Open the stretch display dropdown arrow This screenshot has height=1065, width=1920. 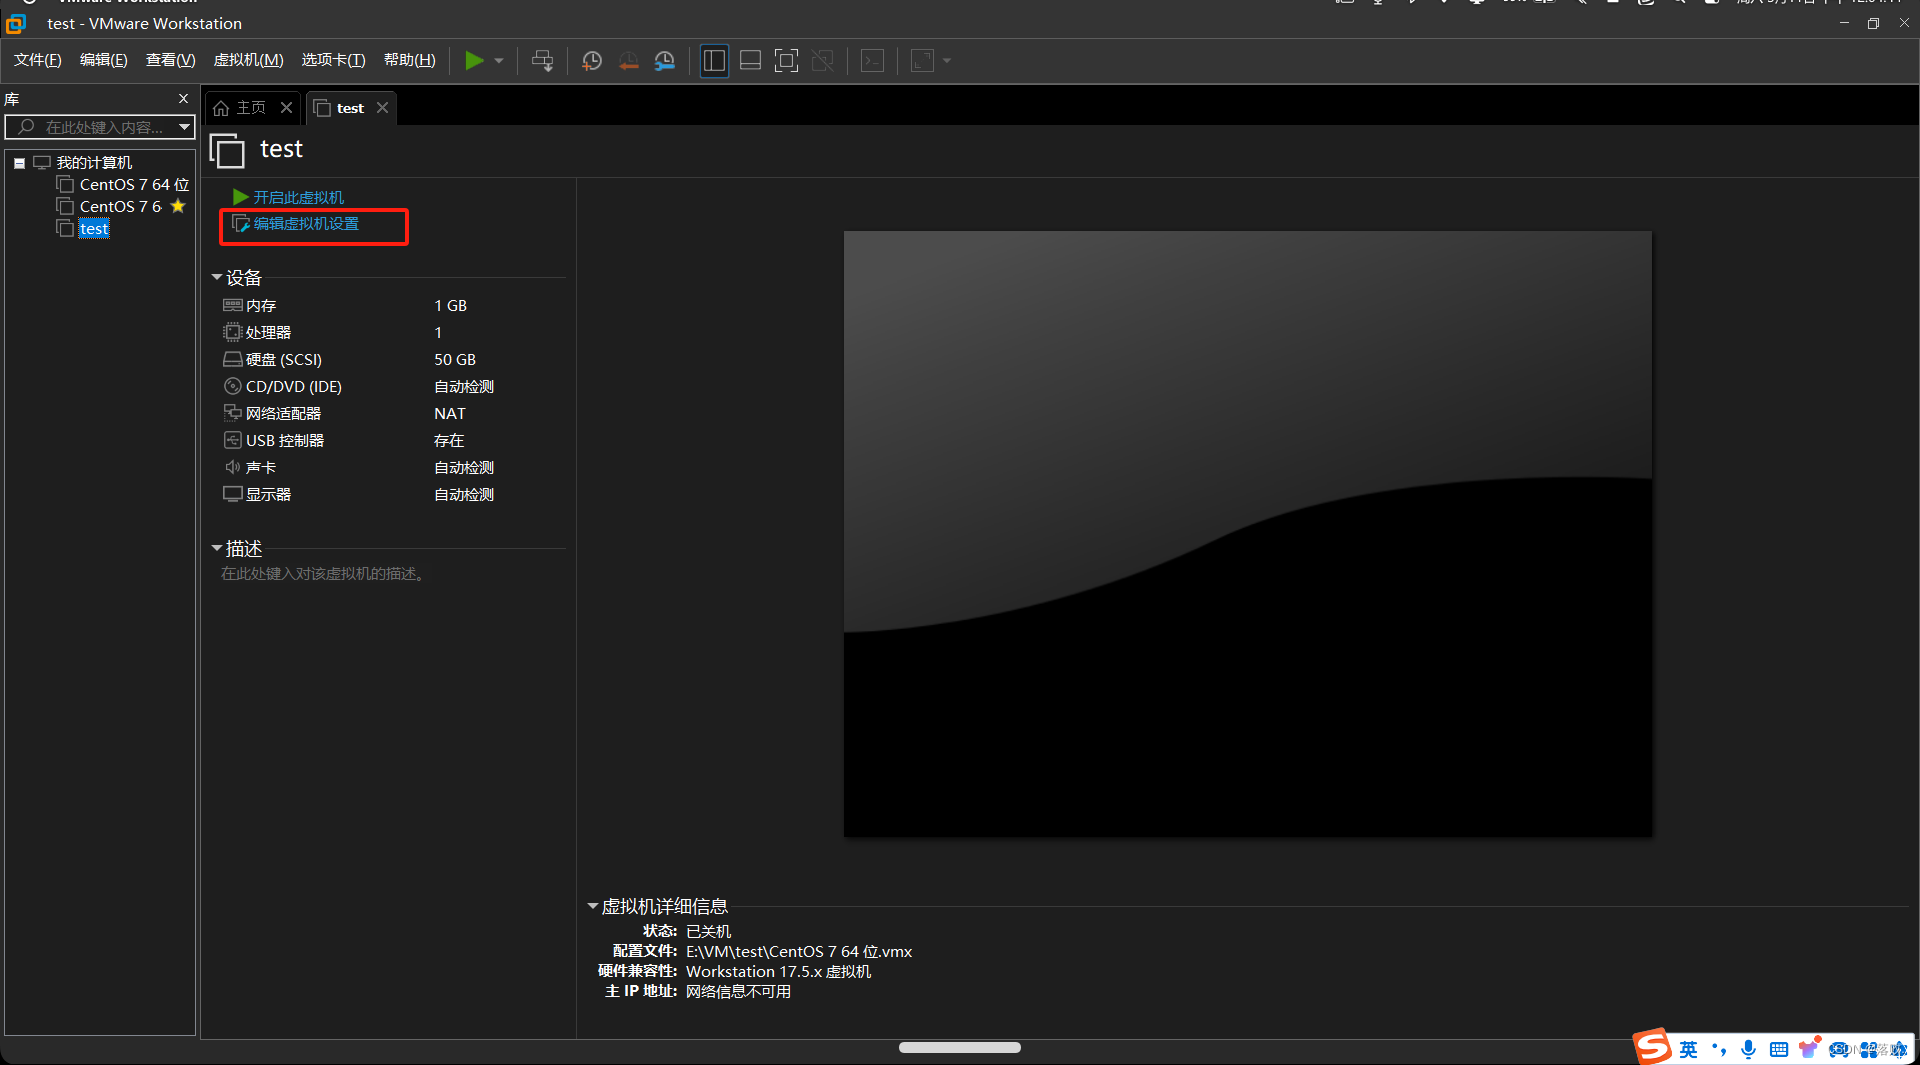pyautogui.click(x=947, y=61)
